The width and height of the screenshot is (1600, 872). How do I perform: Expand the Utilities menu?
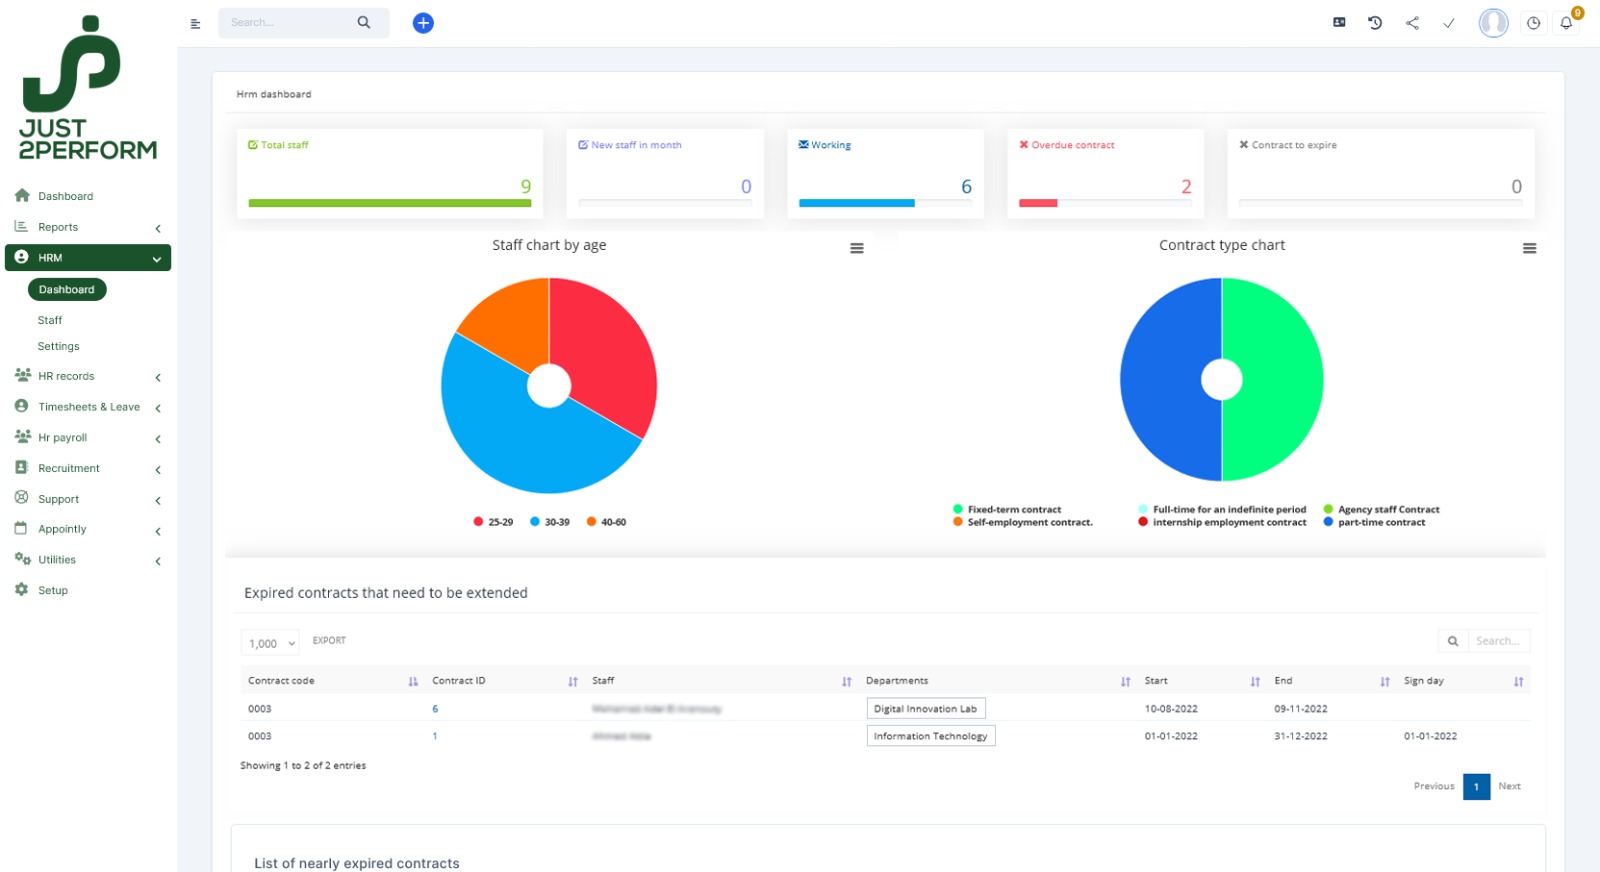88,560
